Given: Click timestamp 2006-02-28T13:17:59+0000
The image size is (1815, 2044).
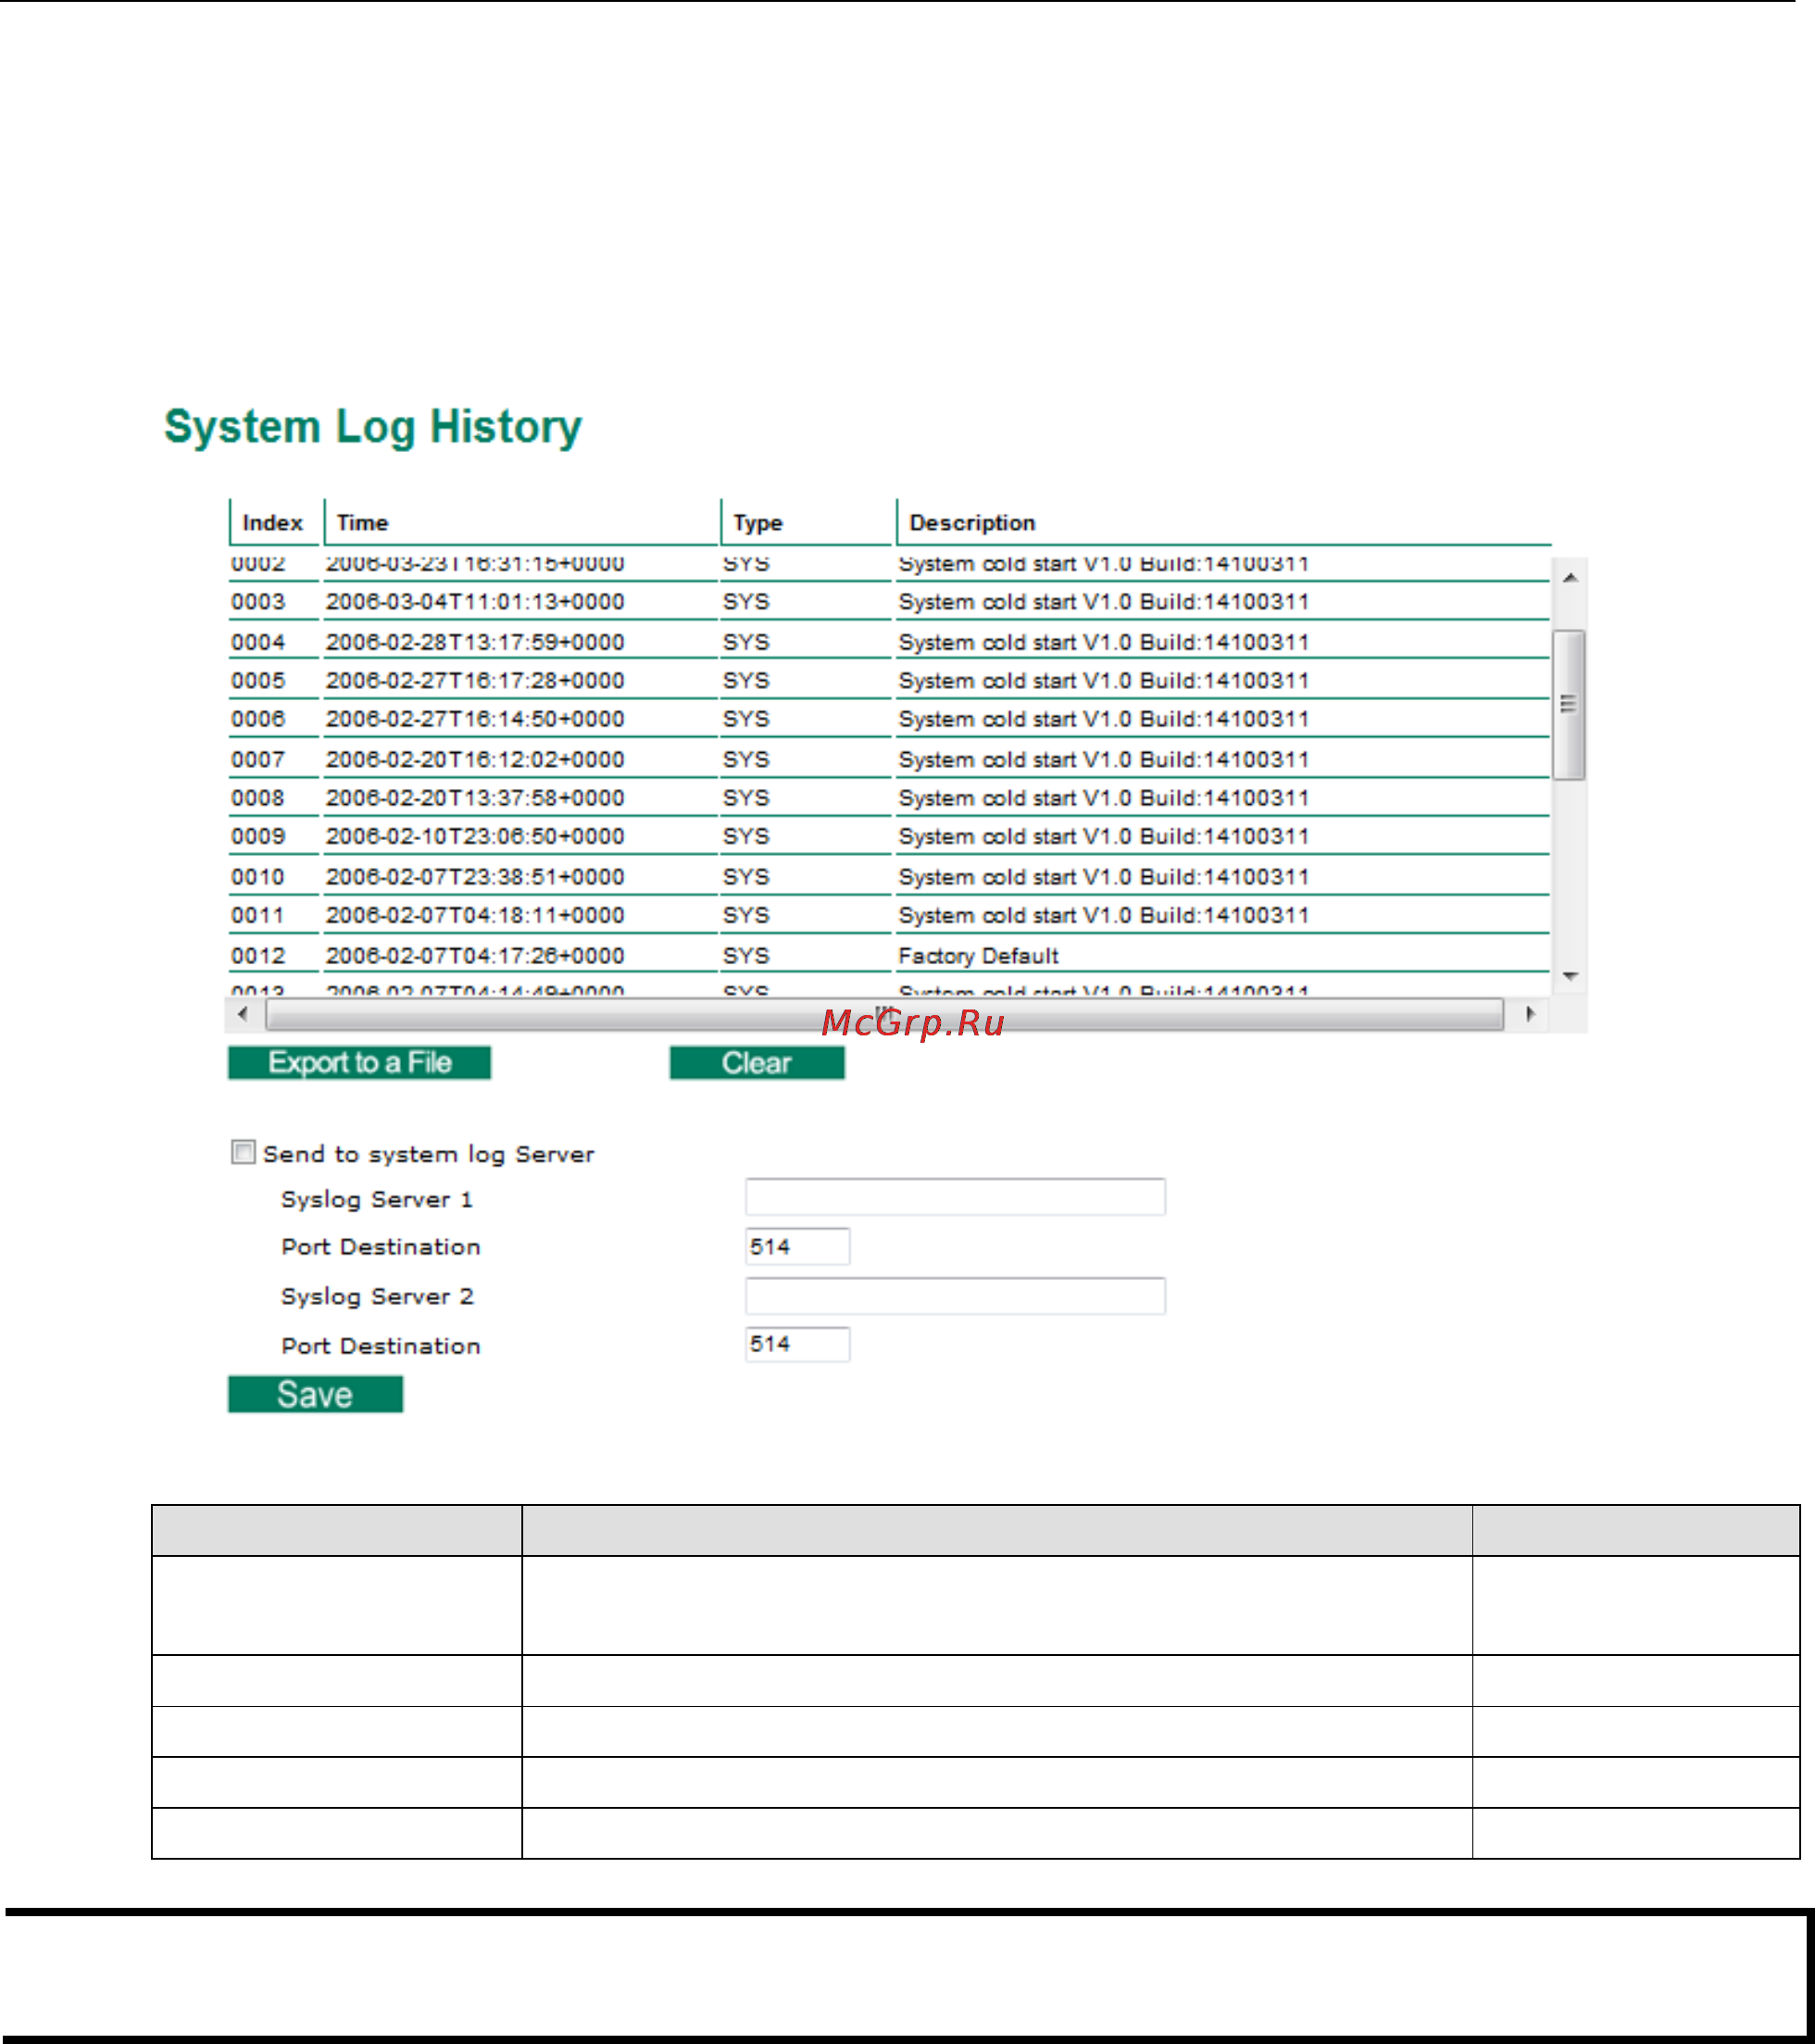Looking at the screenshot, I should [x=475, y=642].
